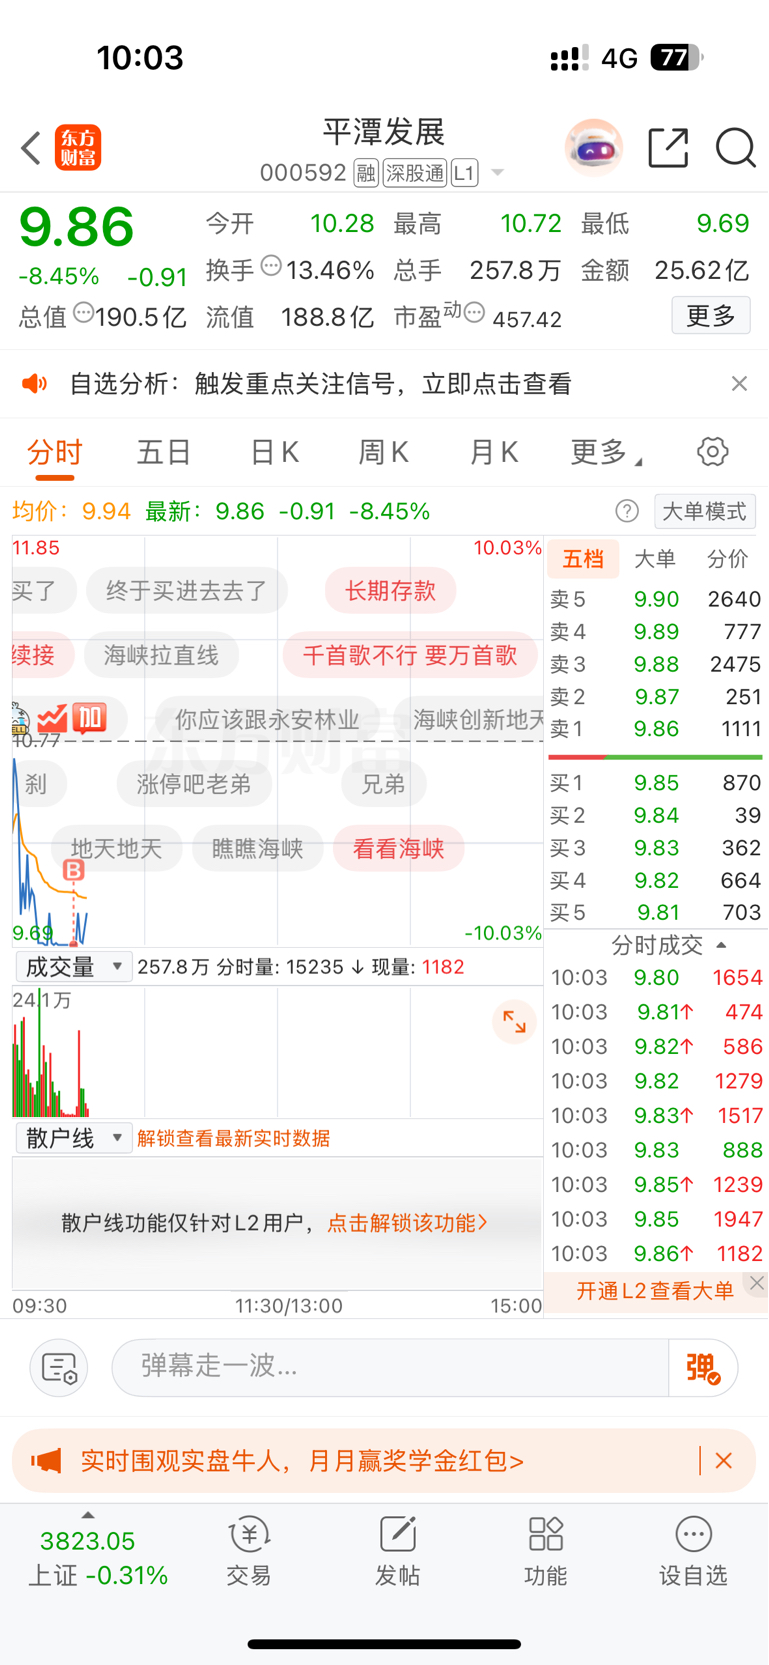Tap the 长期存款 danmaku bubble

390,591
